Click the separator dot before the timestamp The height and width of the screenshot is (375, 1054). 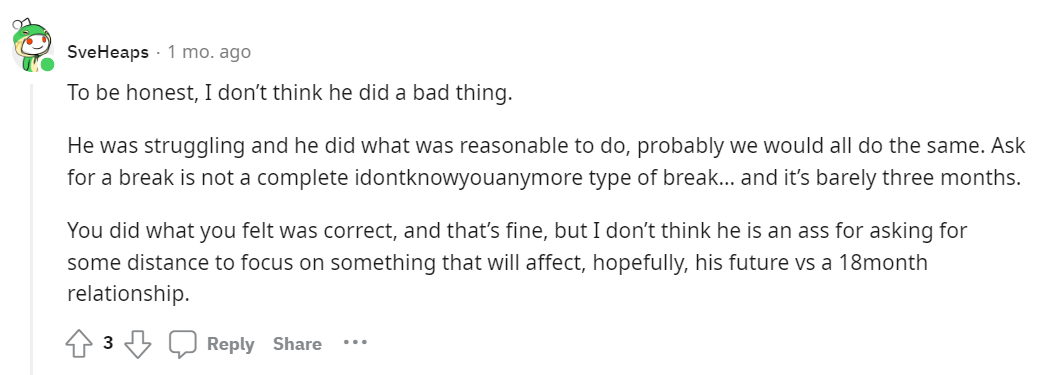(x=158, y=52)
